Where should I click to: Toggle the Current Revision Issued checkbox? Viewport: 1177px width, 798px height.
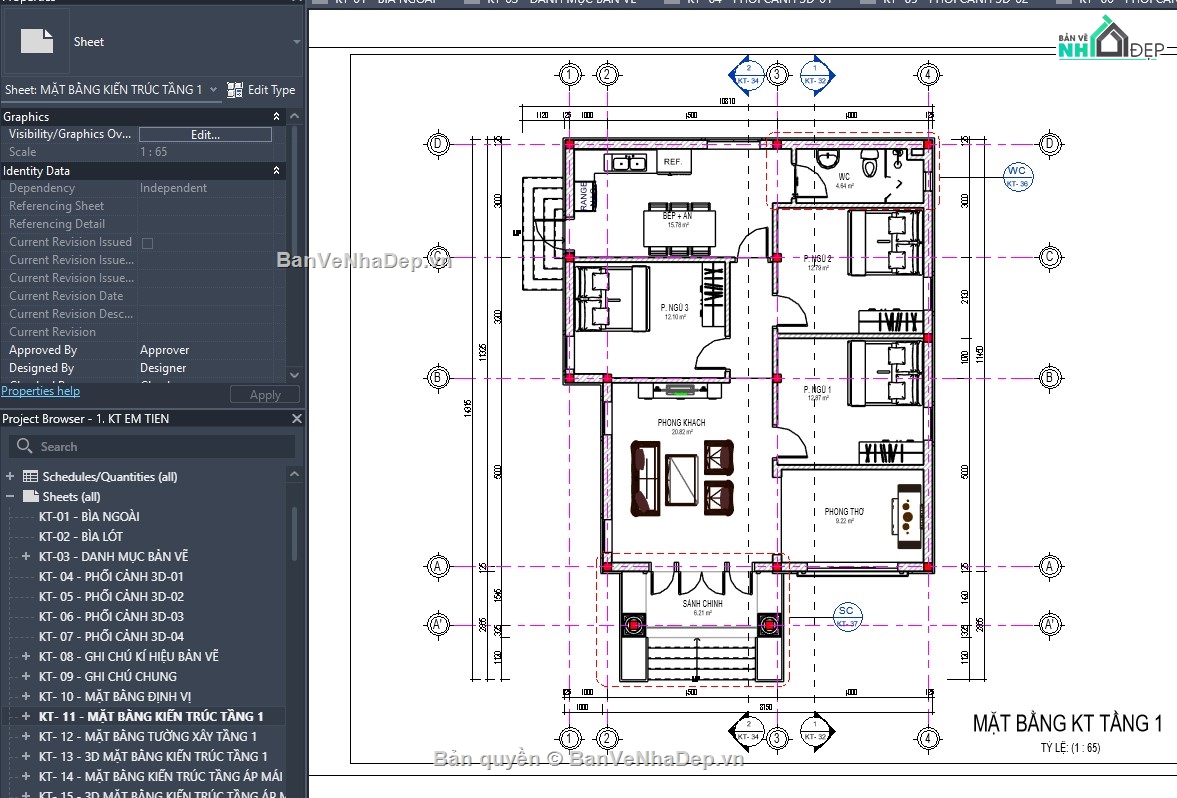coord(147,242)
